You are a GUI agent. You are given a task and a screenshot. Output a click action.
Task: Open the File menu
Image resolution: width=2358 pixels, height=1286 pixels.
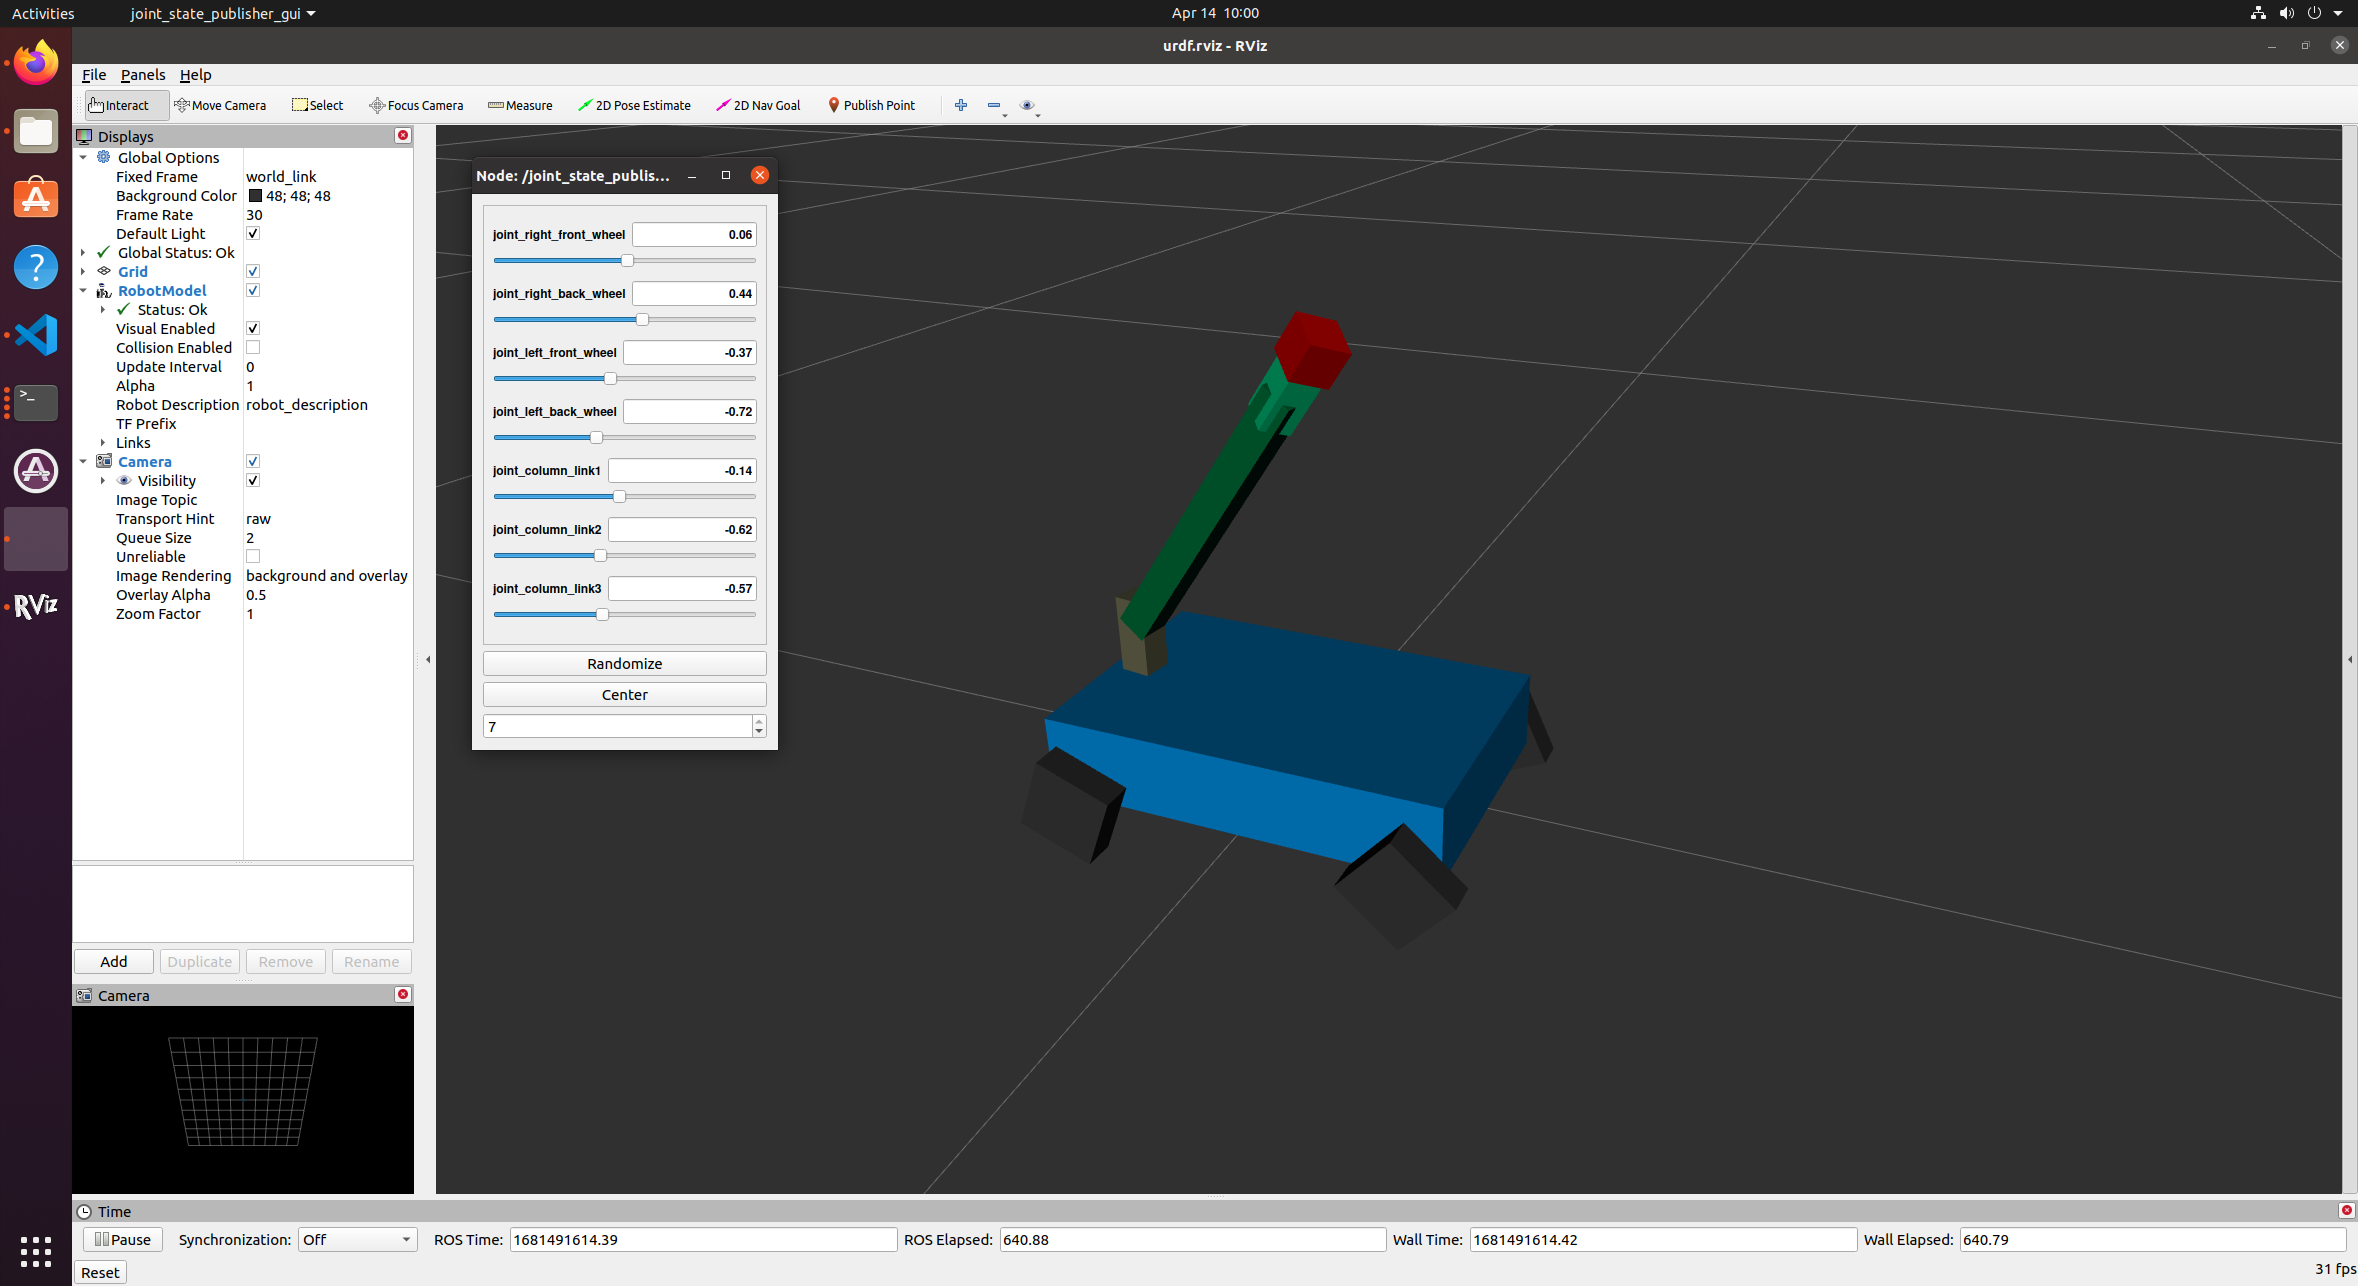click(x=94, y=75)
